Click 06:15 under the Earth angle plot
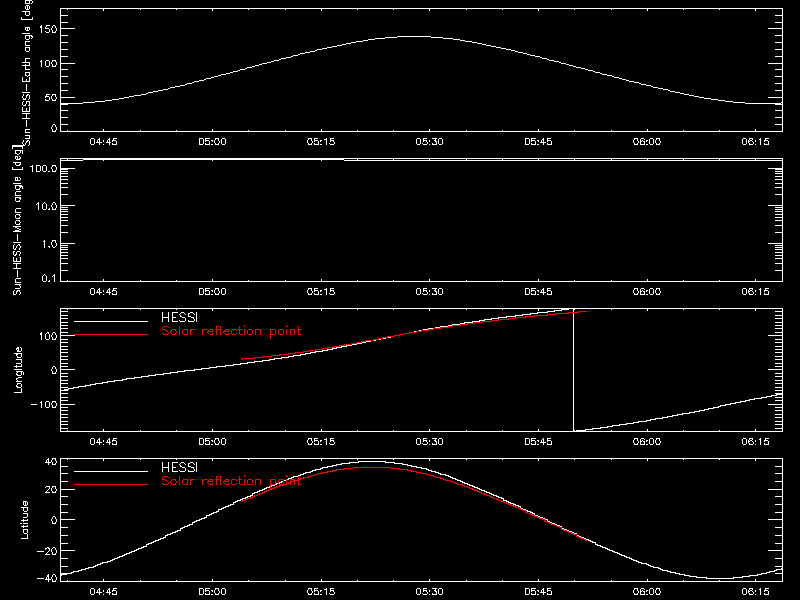800x600 pixels. [756, 142]
